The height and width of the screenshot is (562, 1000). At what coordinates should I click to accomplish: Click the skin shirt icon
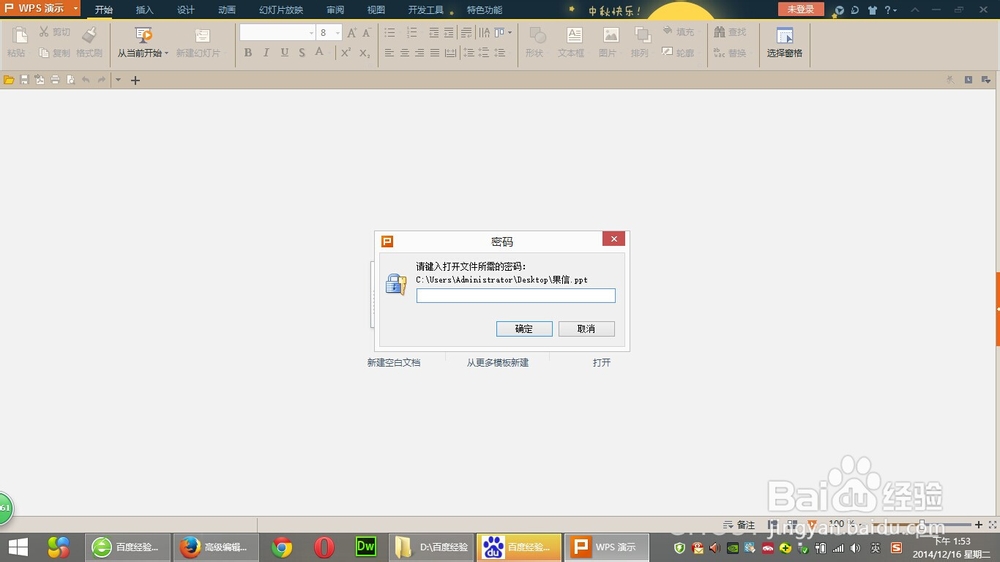point(872,10)
